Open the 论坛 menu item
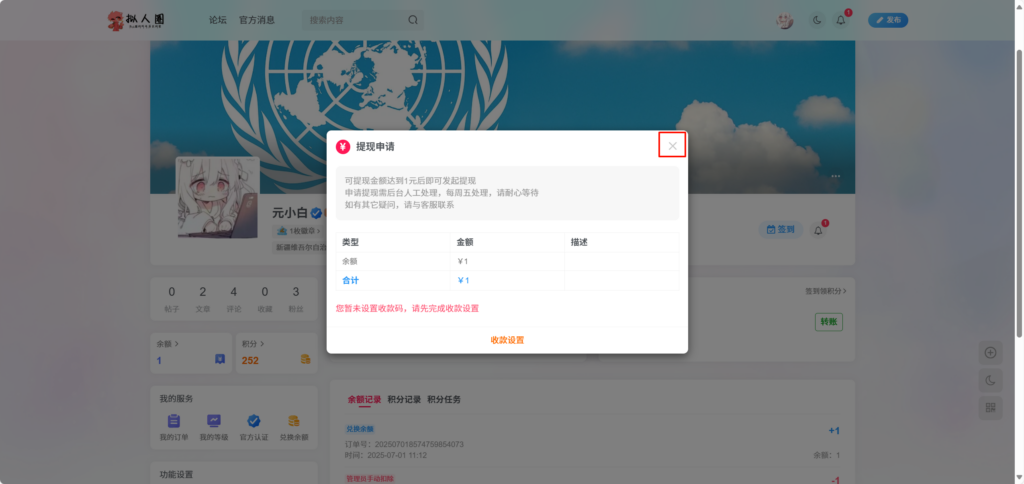1024x484 pixels. 218,20
